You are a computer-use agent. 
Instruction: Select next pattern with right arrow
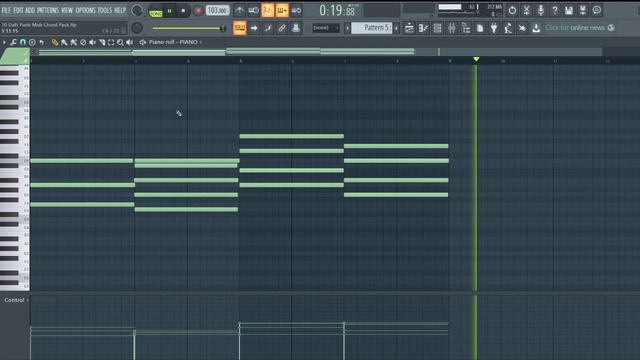(396, 28)
